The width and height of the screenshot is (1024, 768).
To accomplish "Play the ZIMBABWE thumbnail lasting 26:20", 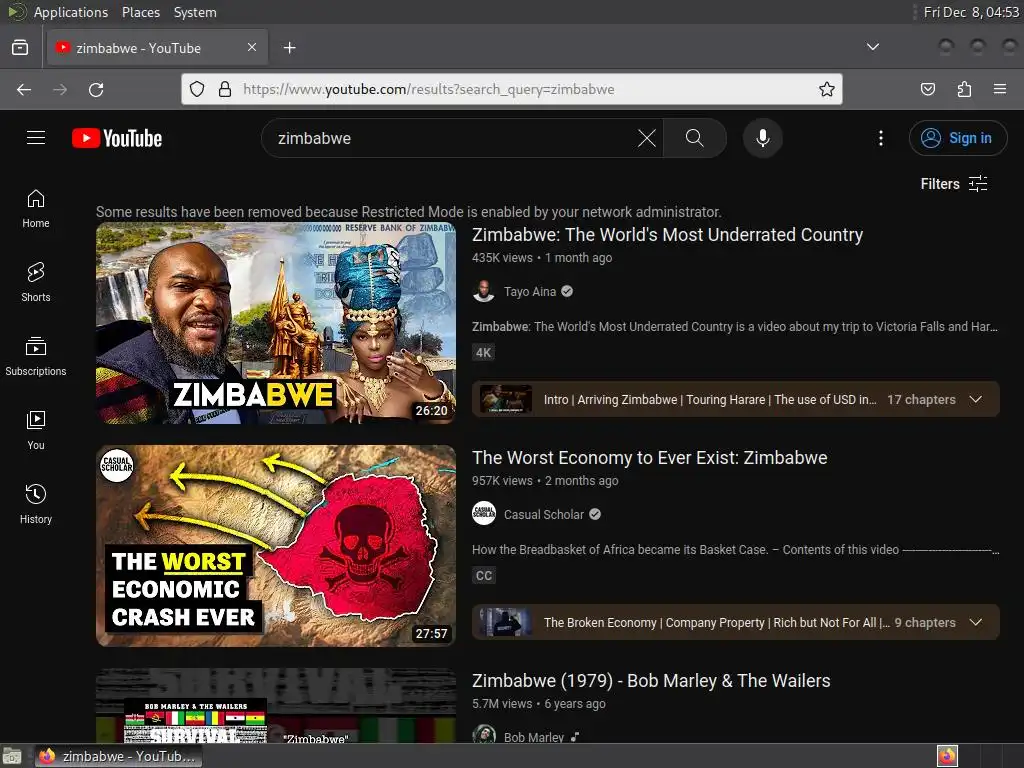I will [276, 323].
